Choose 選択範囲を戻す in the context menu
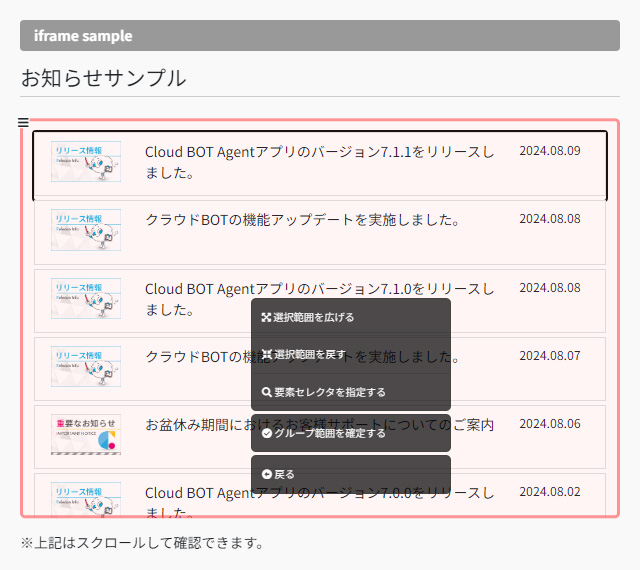 click(x=351, y=354)
